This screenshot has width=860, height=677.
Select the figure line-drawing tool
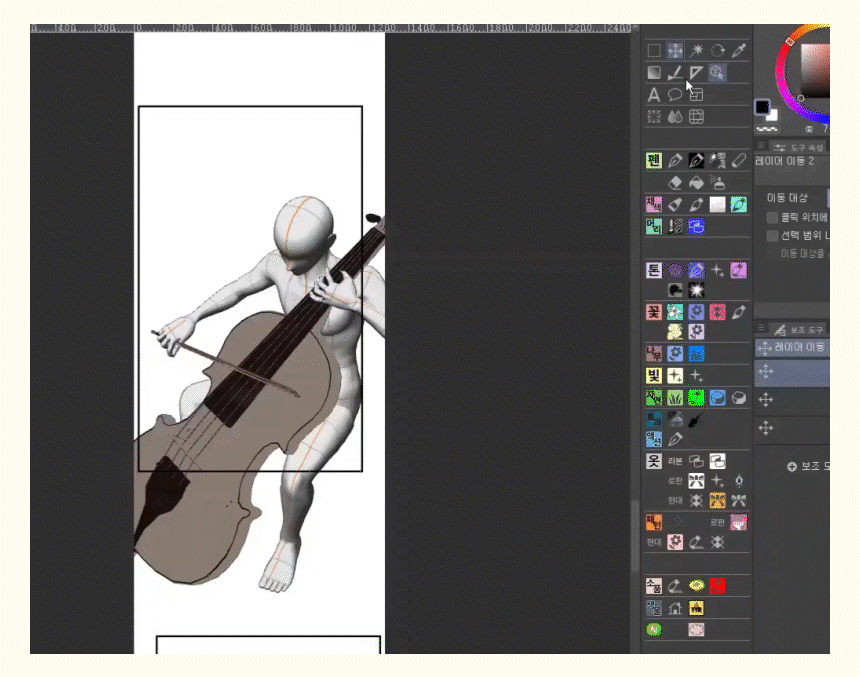pyautogui.click(x=675, y=72)
